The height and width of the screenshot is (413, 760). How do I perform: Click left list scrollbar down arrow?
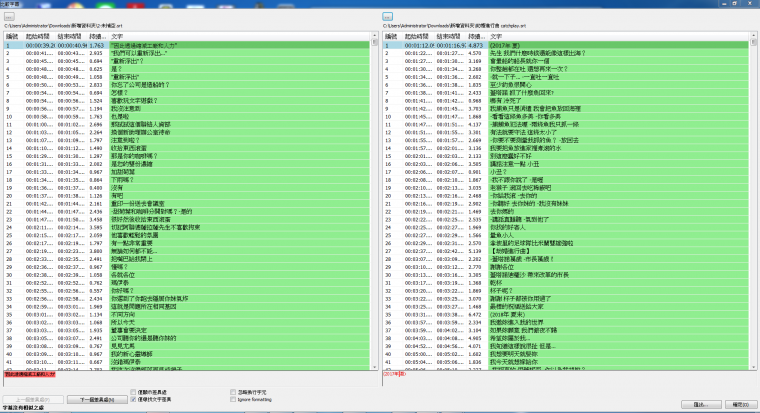pyautogui.click(x=374, y=367)
